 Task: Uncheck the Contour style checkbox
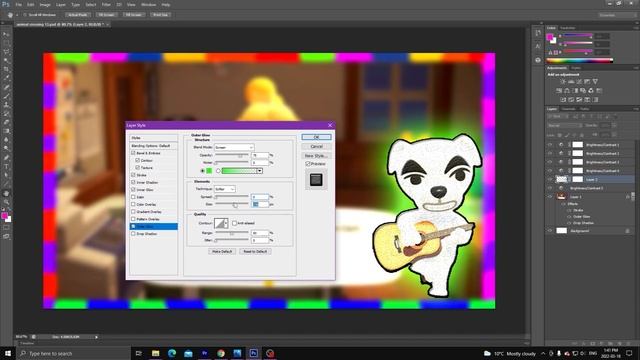[138, 160]
